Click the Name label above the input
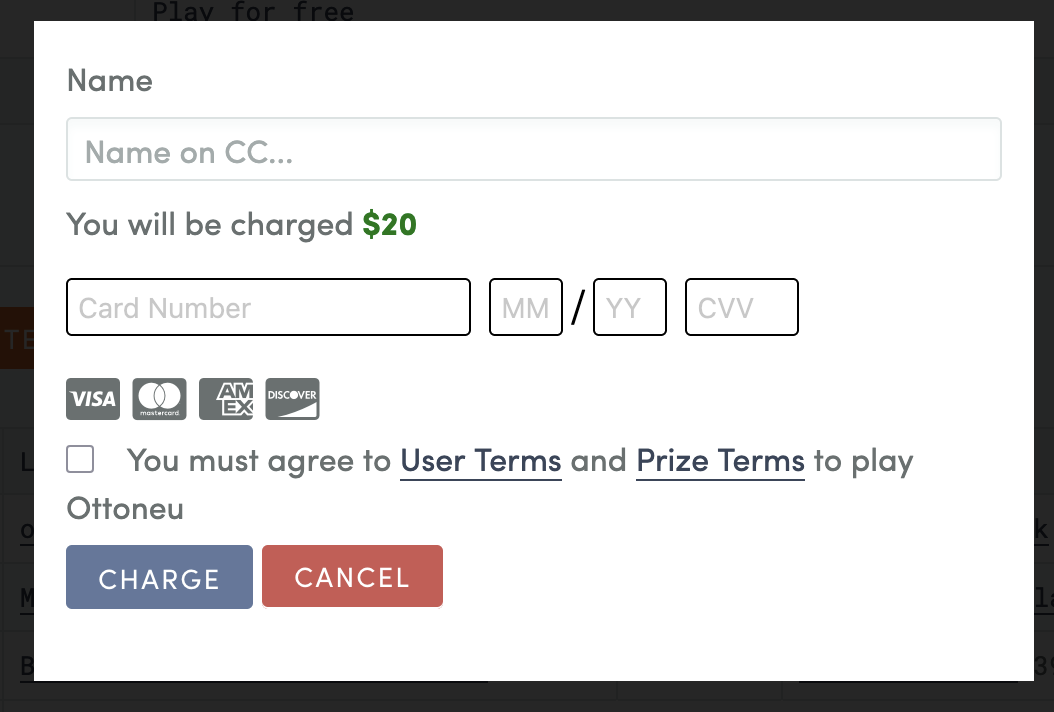The height and width of the screenshot is (712, 1054). 110,81
